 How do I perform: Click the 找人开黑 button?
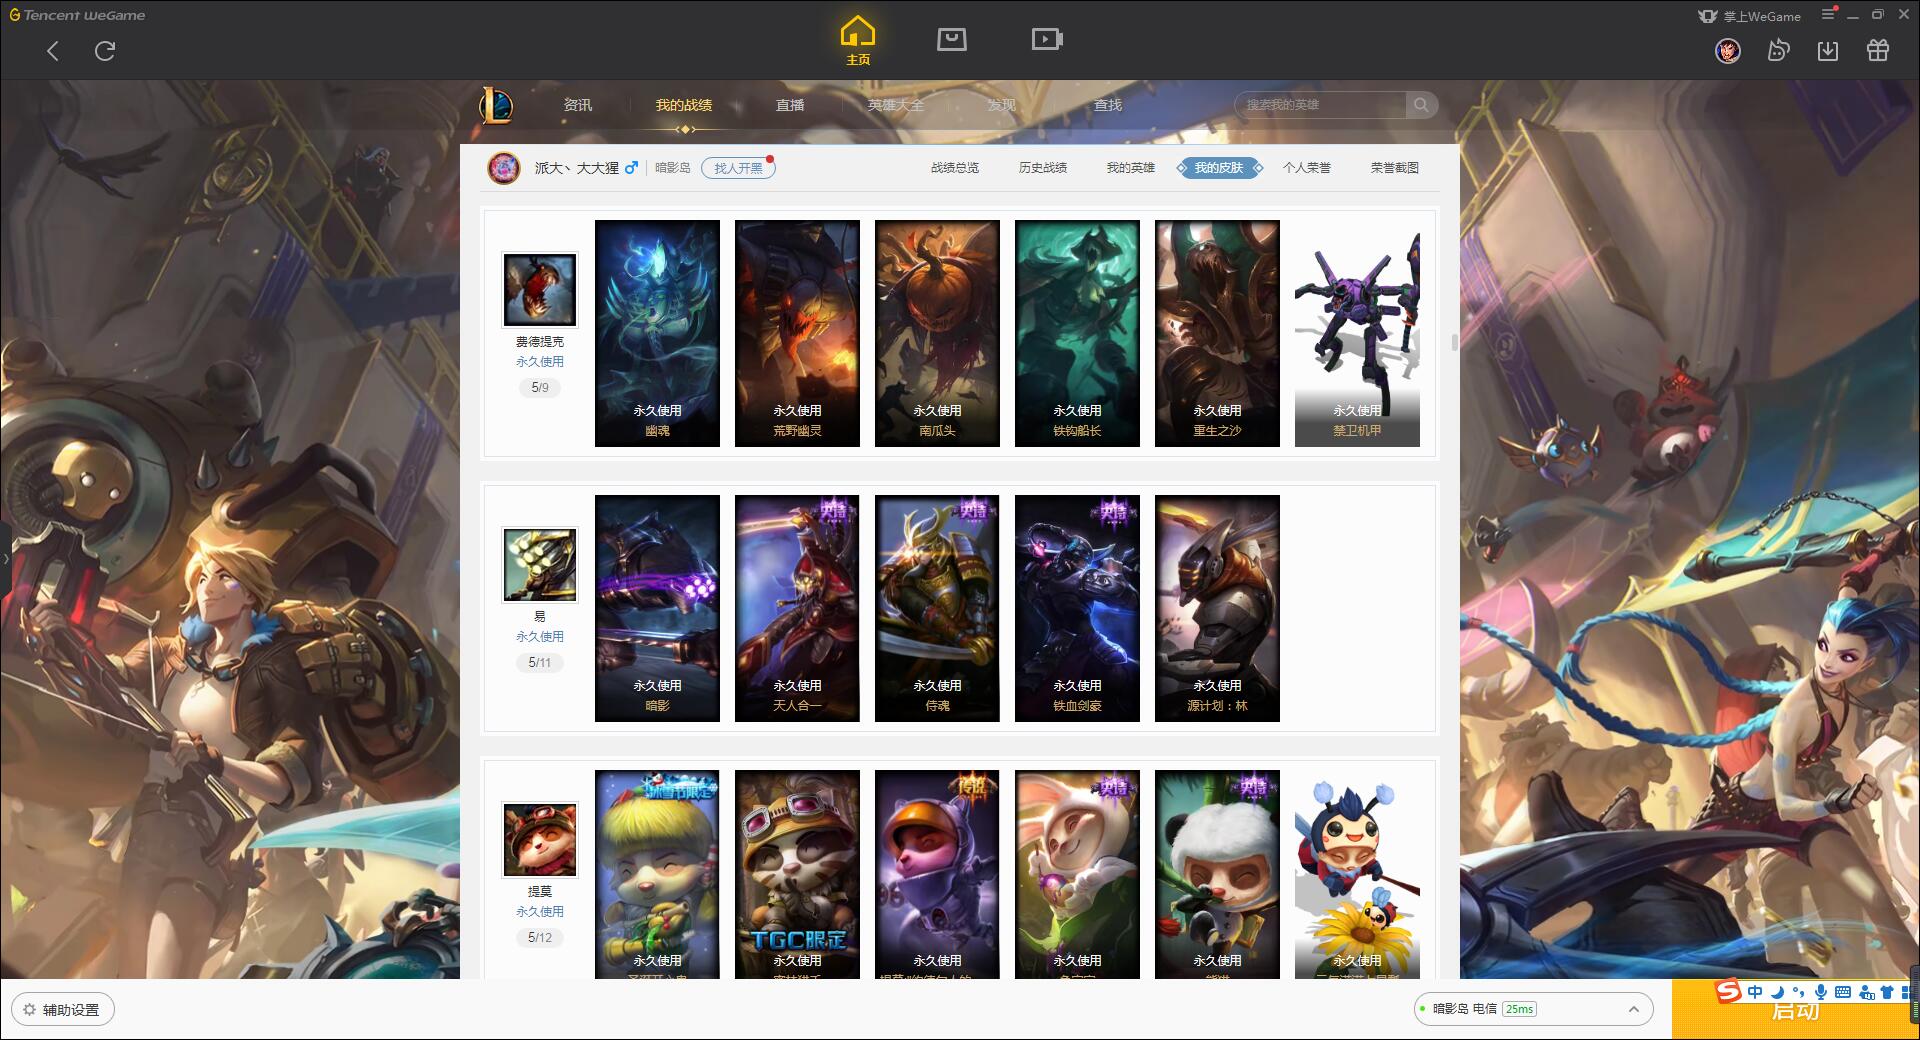[738, 168]
